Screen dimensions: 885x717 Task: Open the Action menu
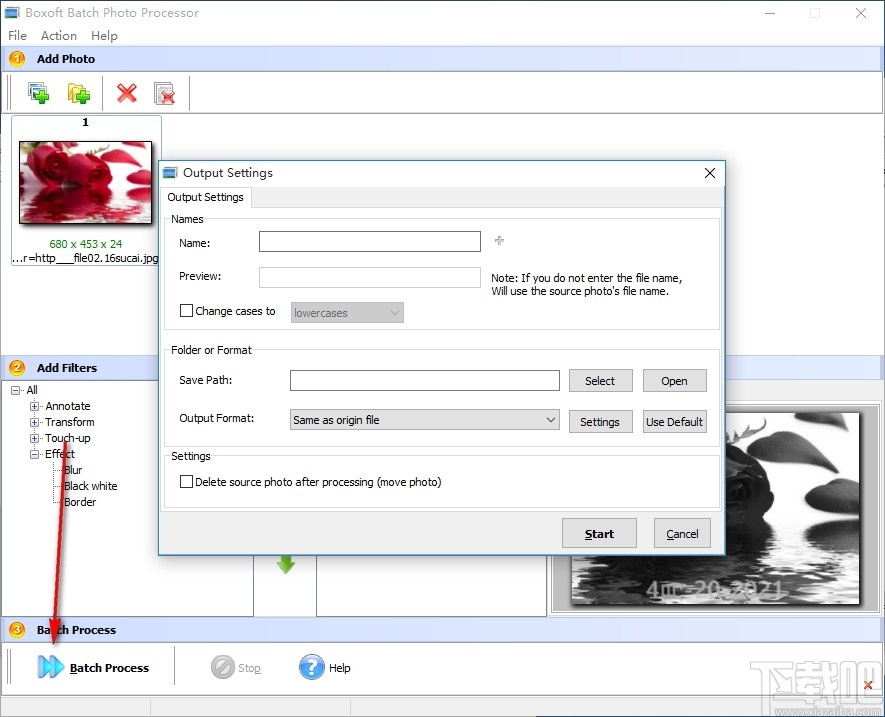coord(58,35)
